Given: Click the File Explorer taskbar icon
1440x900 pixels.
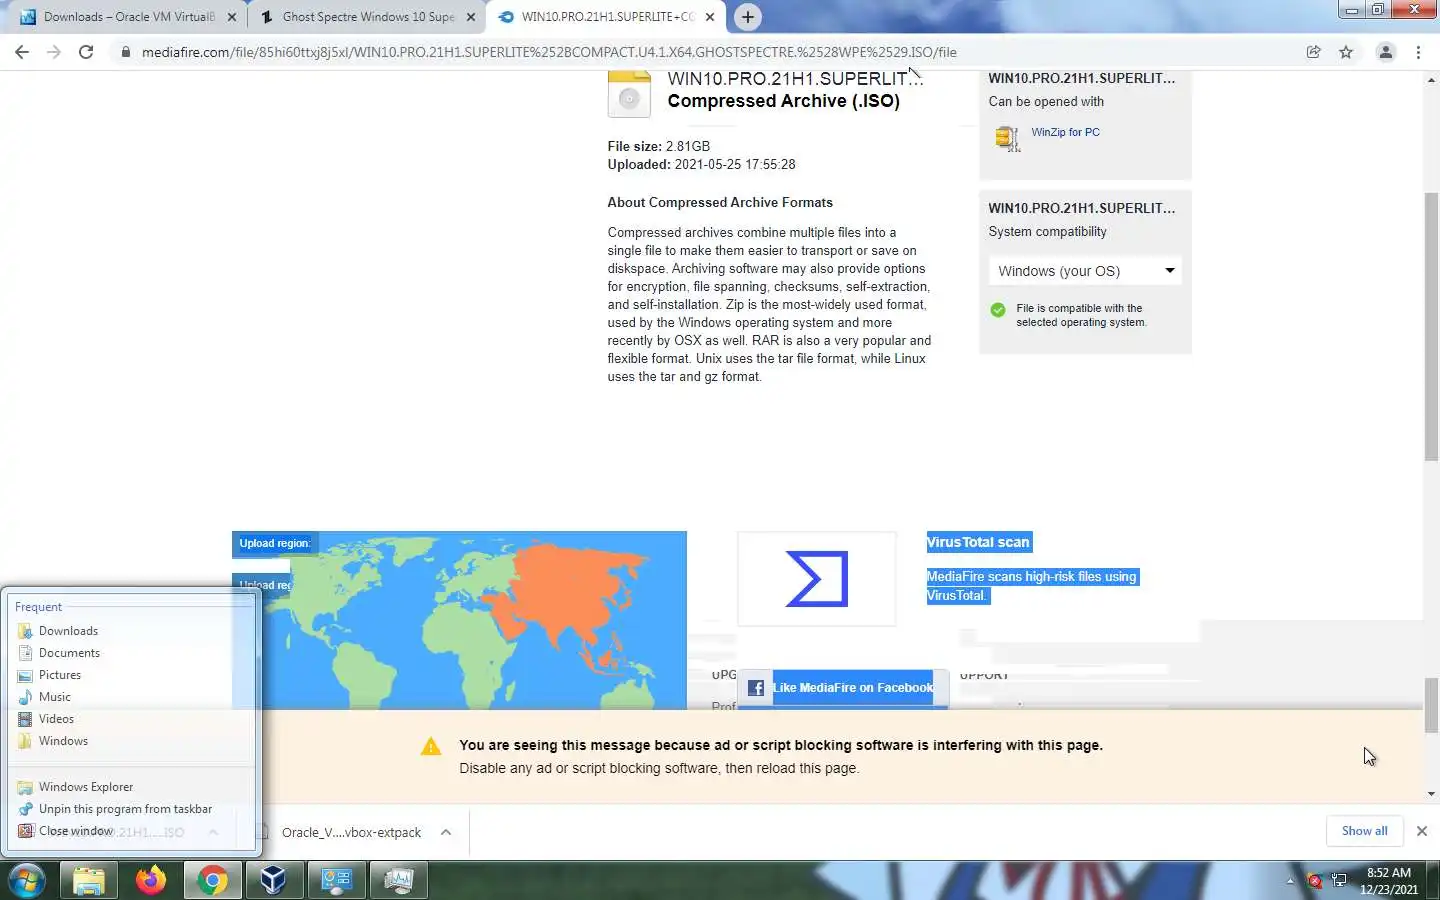Looking at the screenshot, I should pyautogui.click(x=89, y=880).
